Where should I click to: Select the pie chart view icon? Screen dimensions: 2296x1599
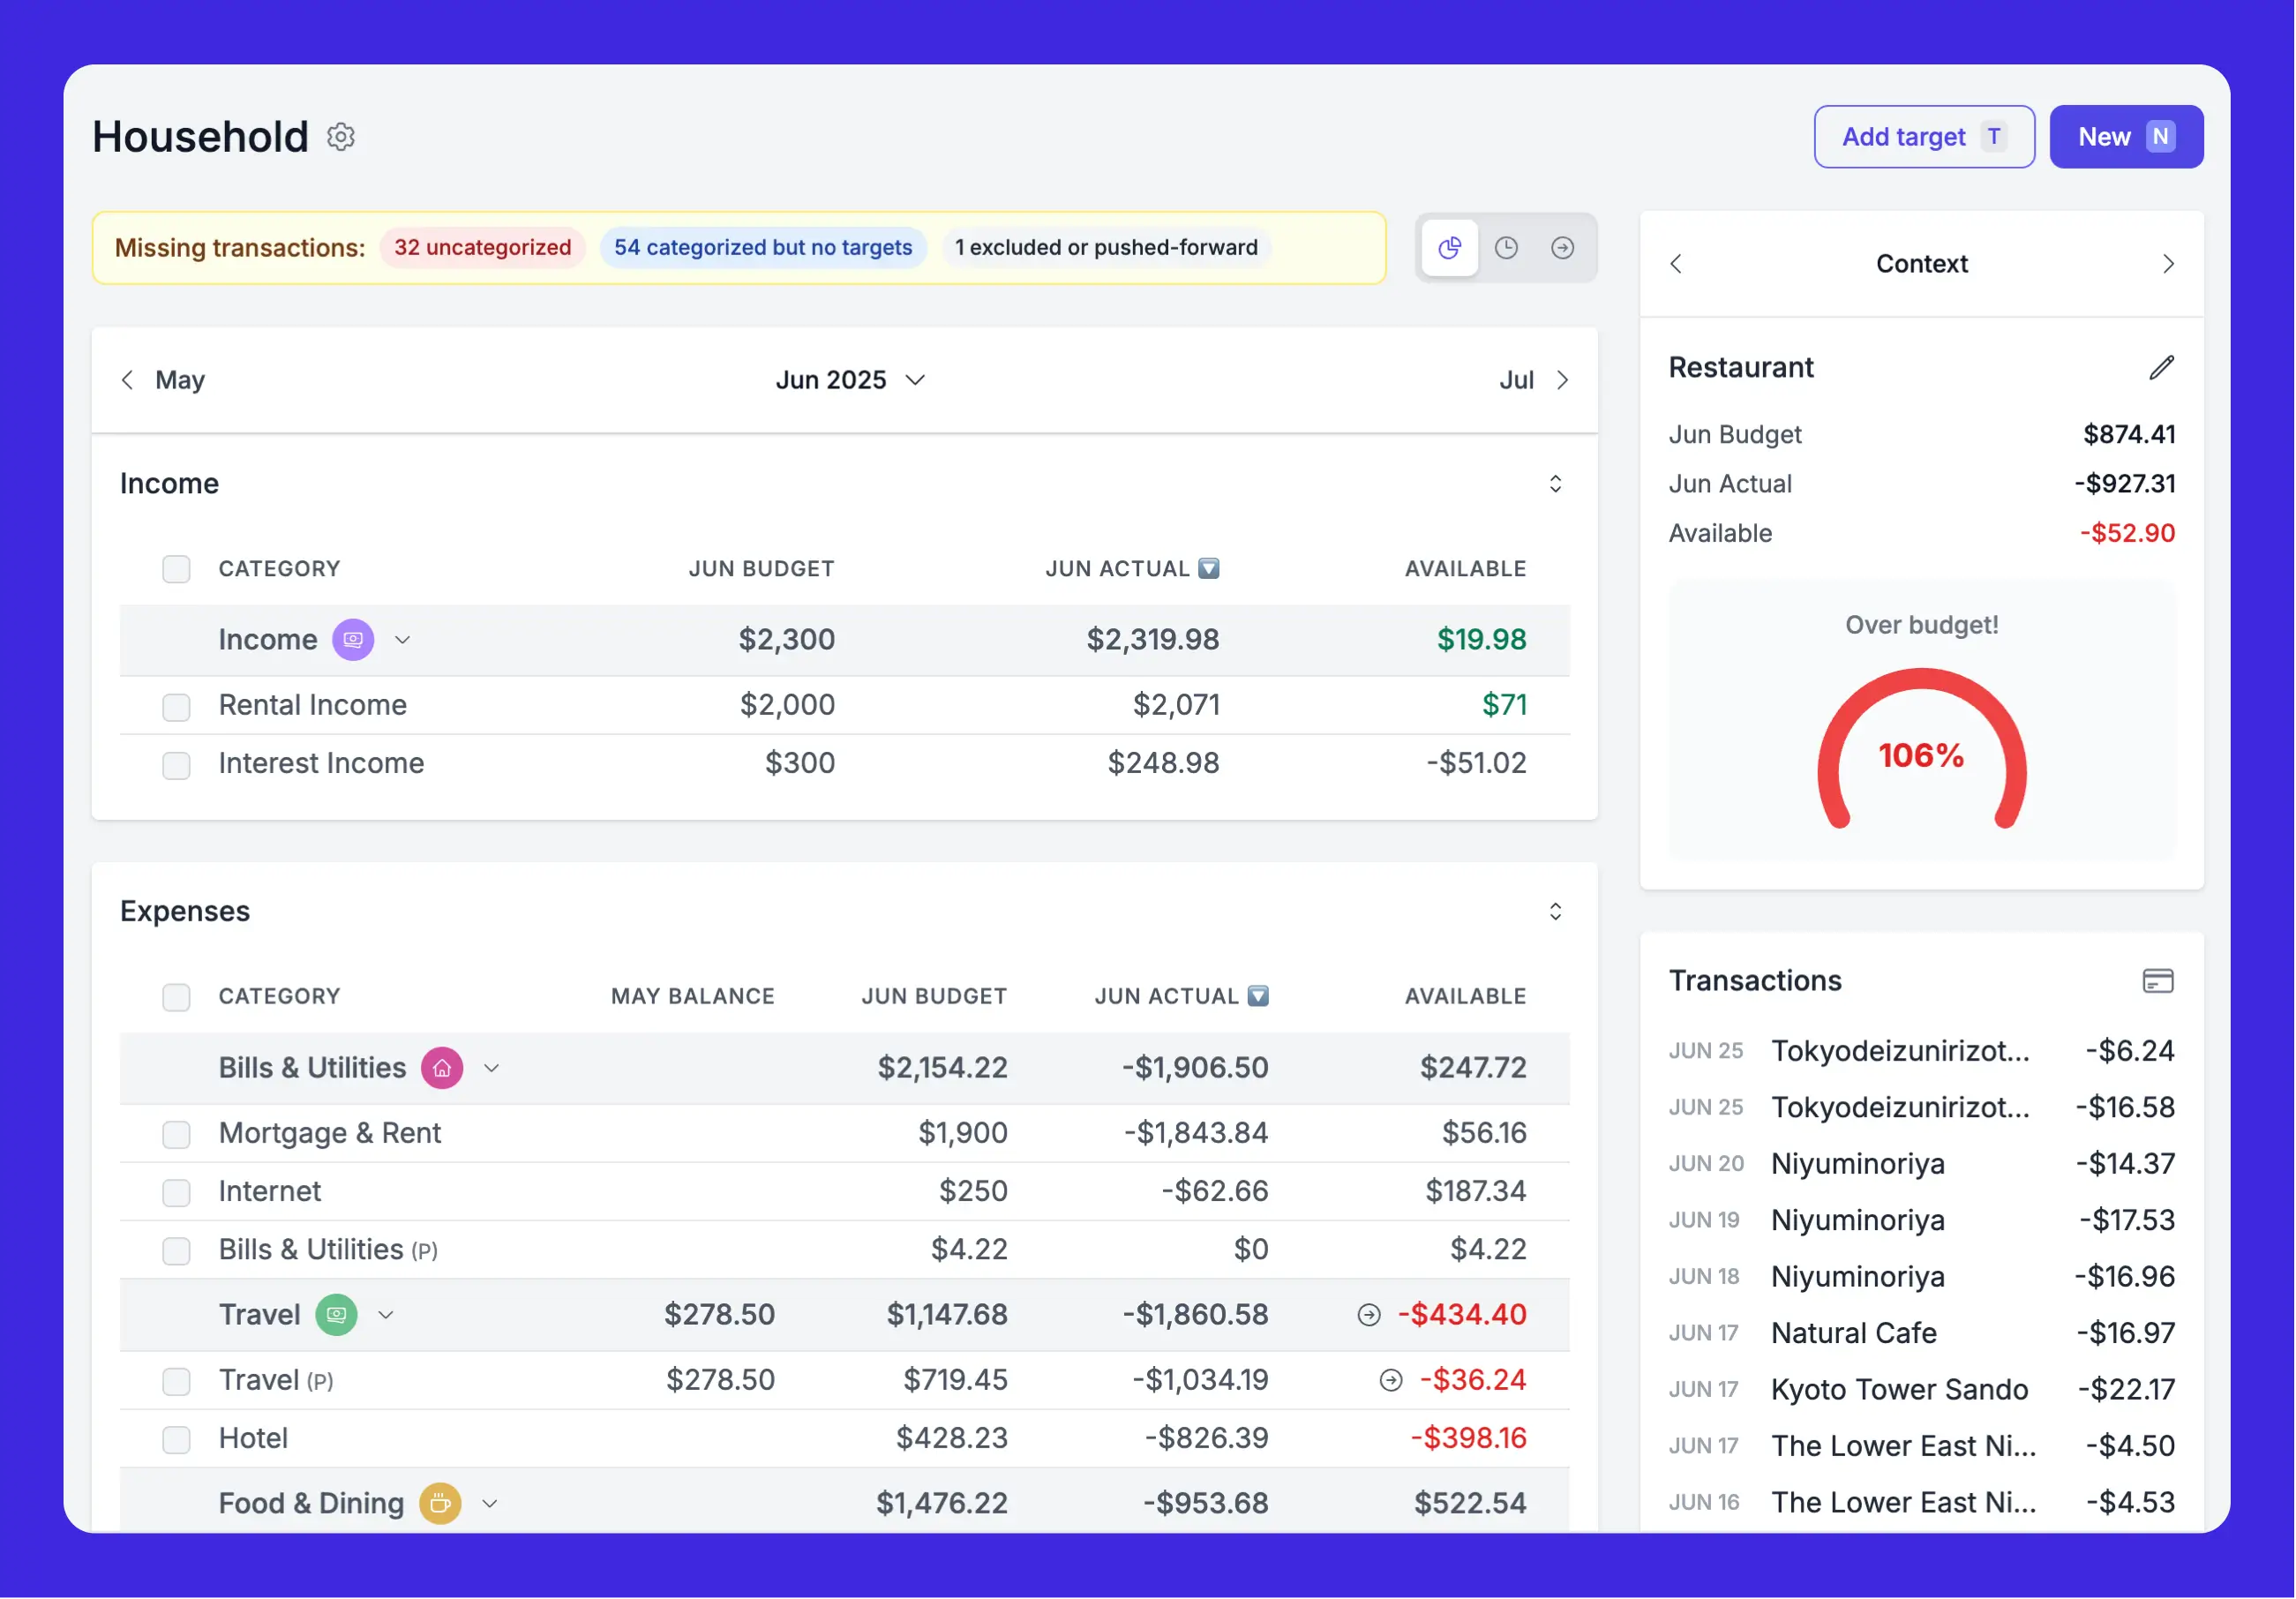[1449, 248]
